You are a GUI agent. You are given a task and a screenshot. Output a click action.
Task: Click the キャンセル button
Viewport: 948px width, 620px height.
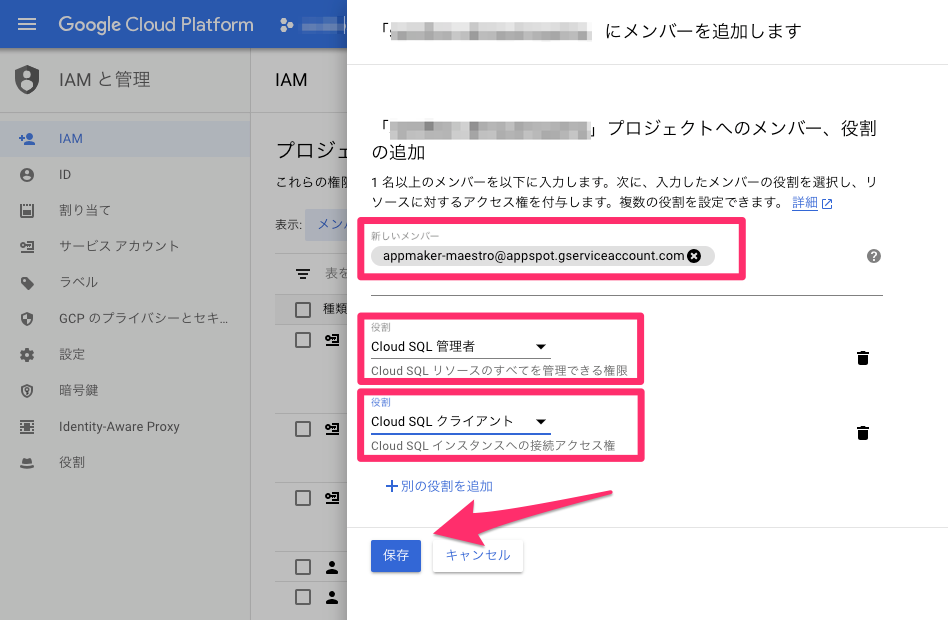(478, 555)
